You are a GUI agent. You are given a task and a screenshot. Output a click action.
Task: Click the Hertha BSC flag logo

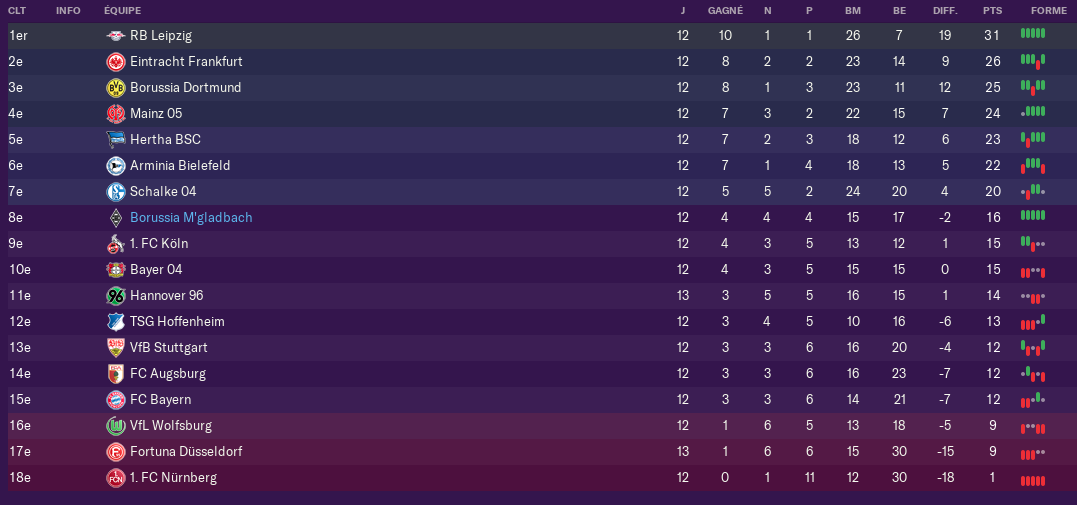tap(115, 140)
